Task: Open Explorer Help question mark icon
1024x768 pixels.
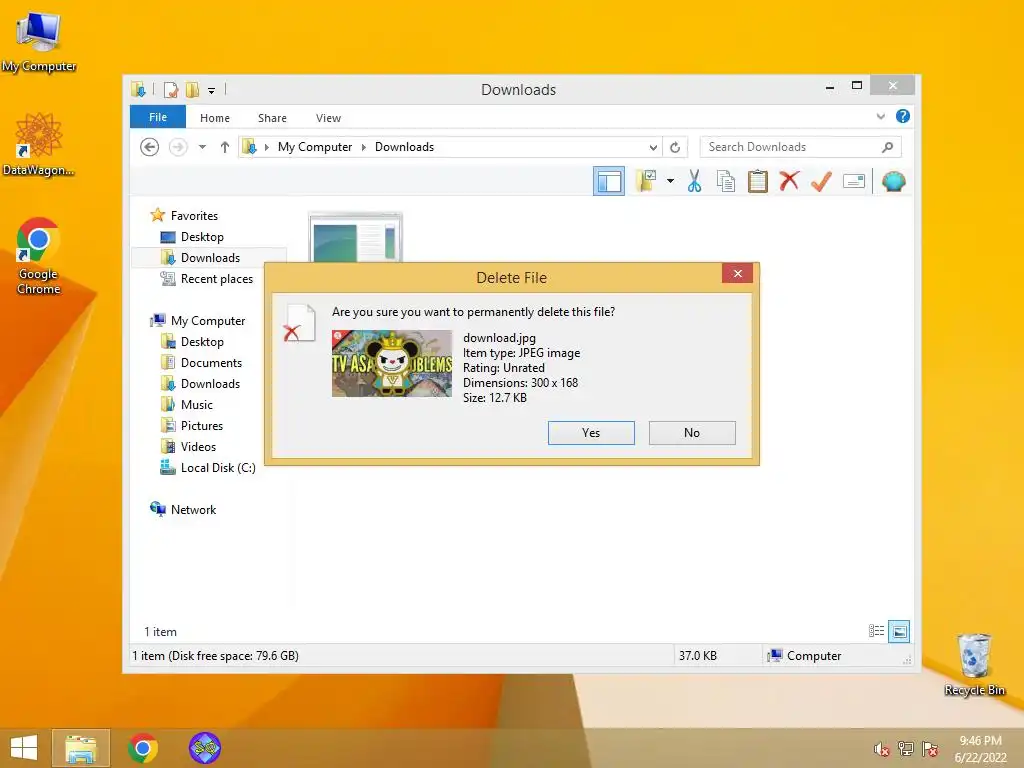Action: coord(903,116)
